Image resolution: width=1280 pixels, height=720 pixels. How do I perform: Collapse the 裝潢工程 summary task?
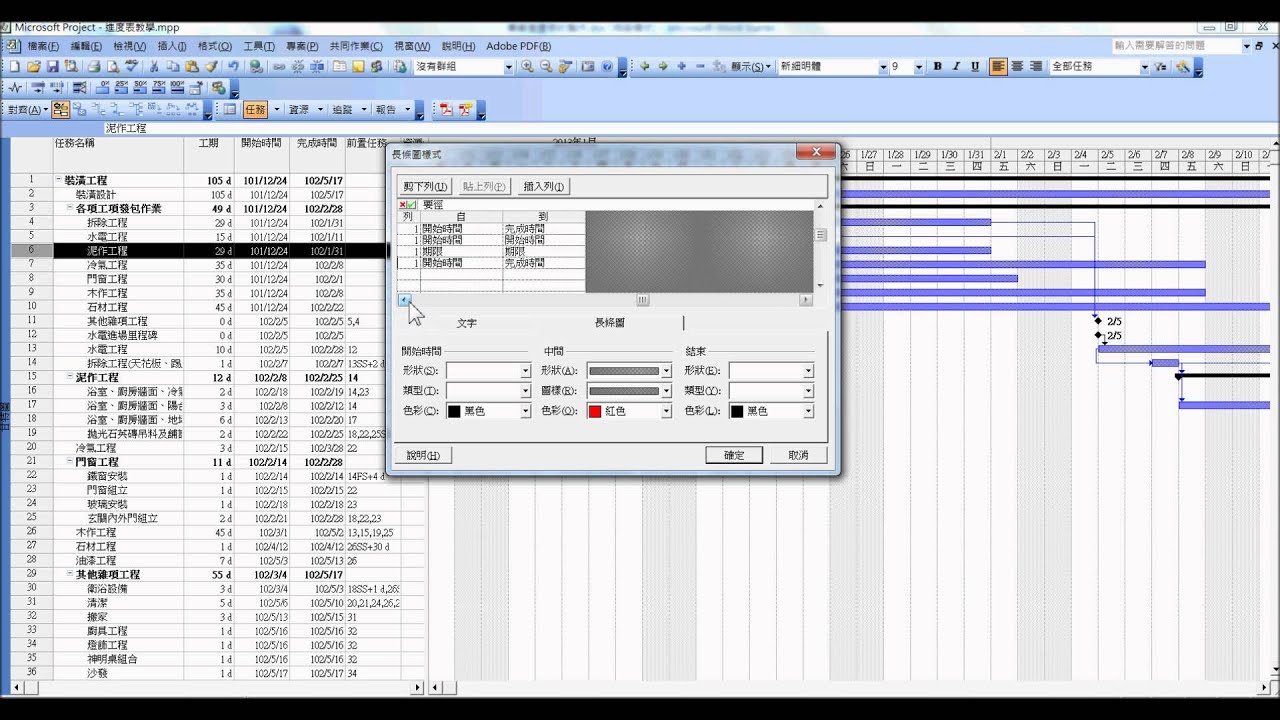(x=58, y=180)
